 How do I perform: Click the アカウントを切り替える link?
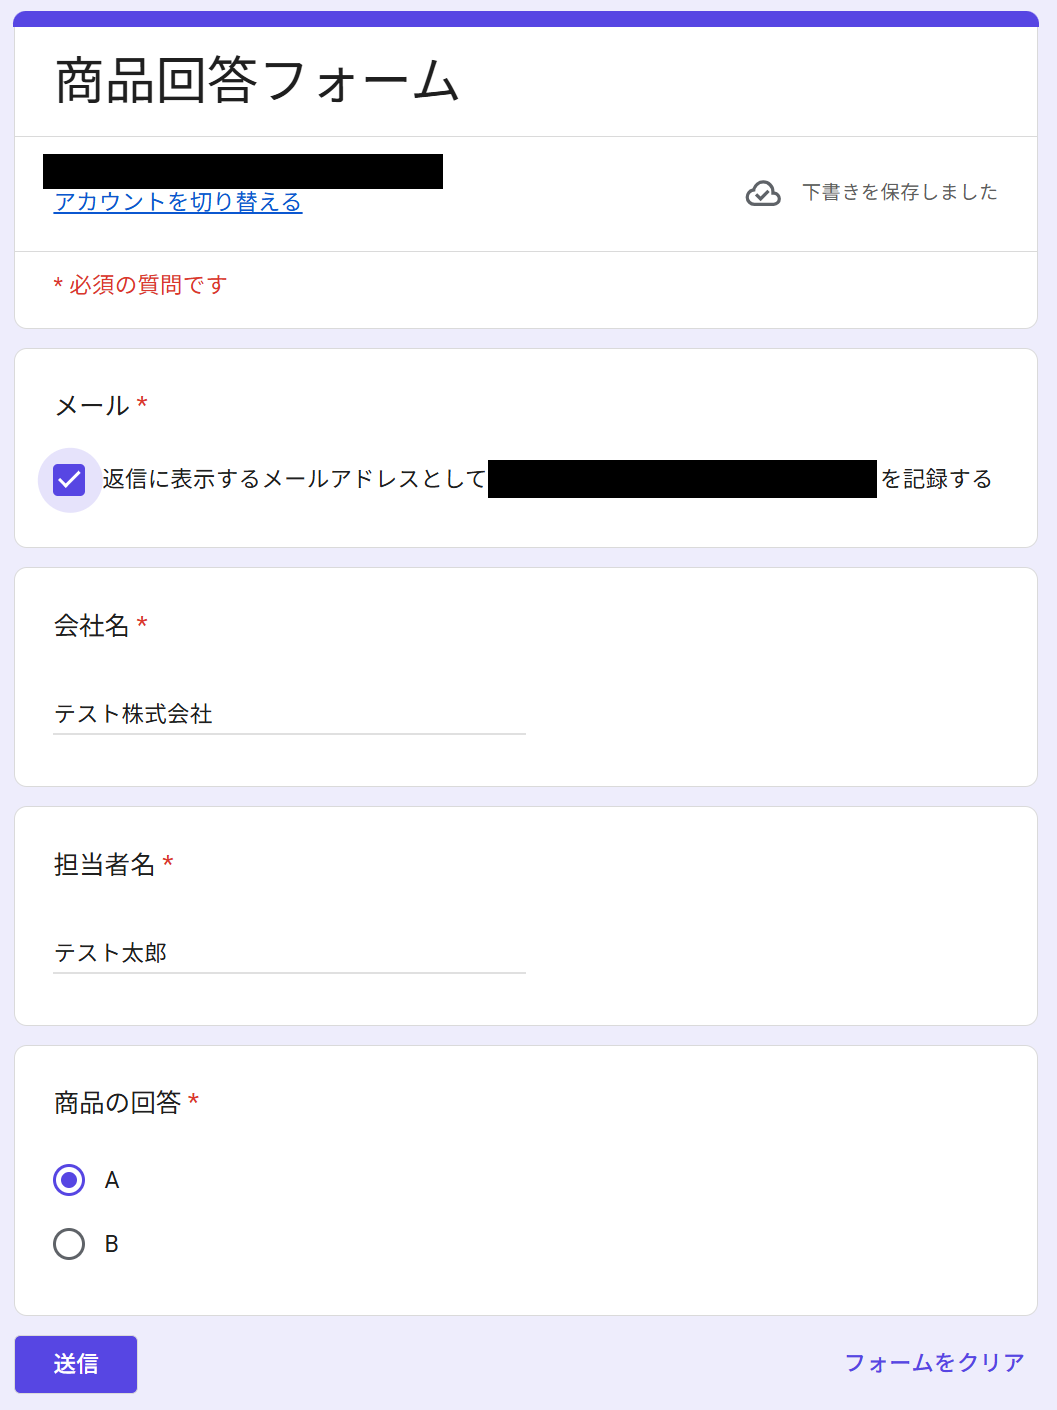178,202
